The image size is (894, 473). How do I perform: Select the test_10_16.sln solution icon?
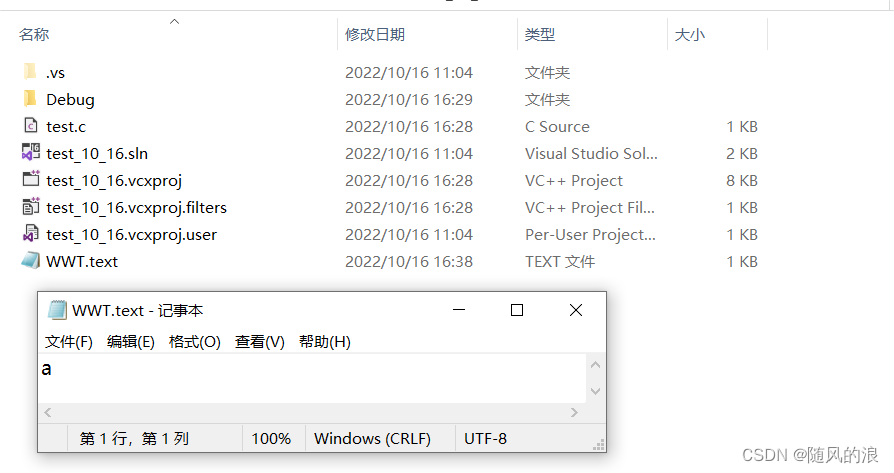(x=30, y=153)
